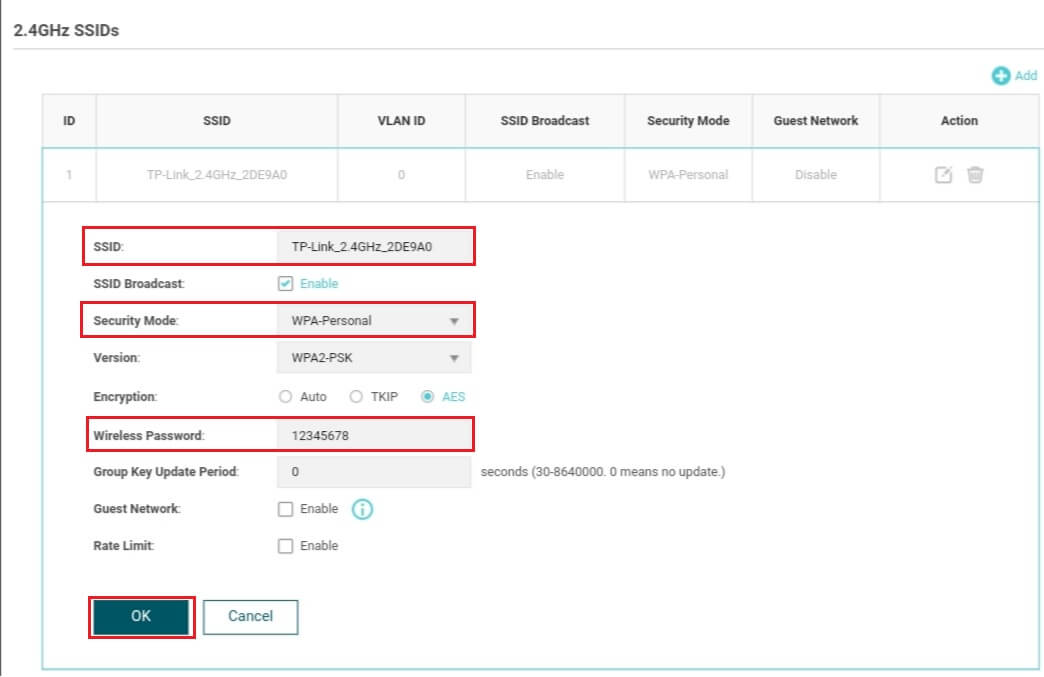The height and width of the screenshot is (677, 1044).
Task: Toggle the SSID Broadcast Enable checkbox
Action: tap(286, 284)
